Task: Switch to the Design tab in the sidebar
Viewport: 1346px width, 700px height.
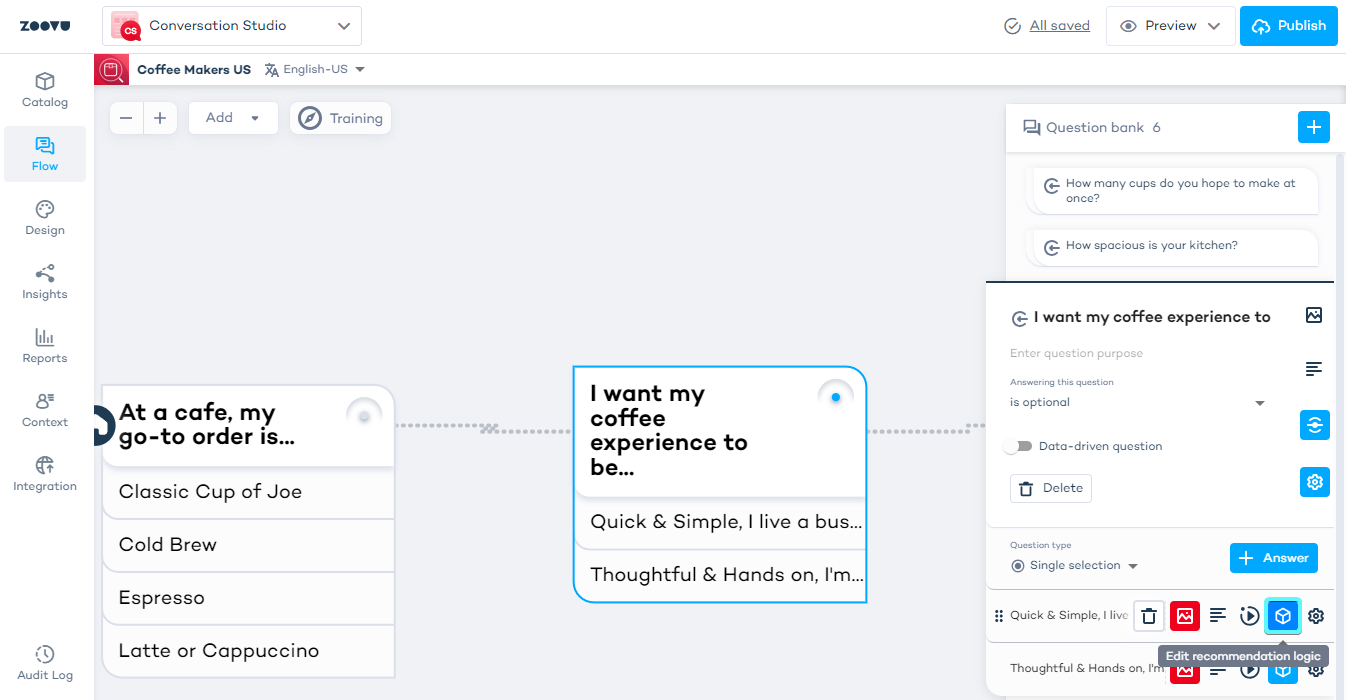Action: click(44, 217)
